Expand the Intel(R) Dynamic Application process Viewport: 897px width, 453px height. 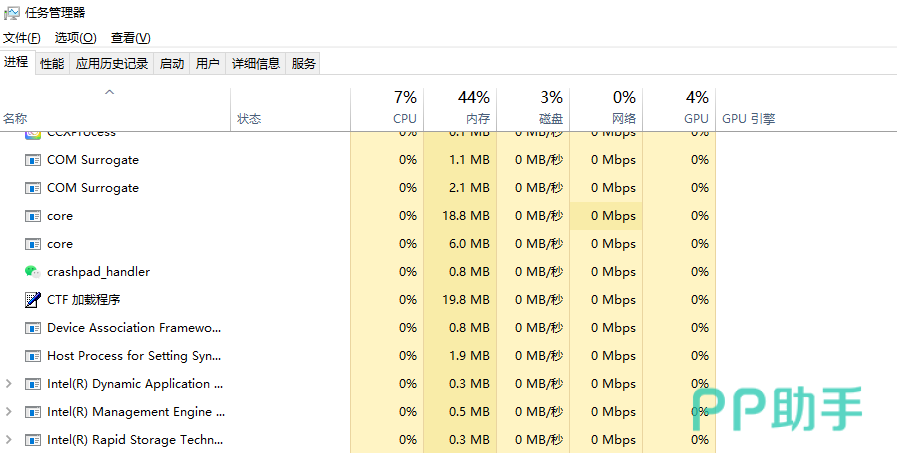coord(9,384)
